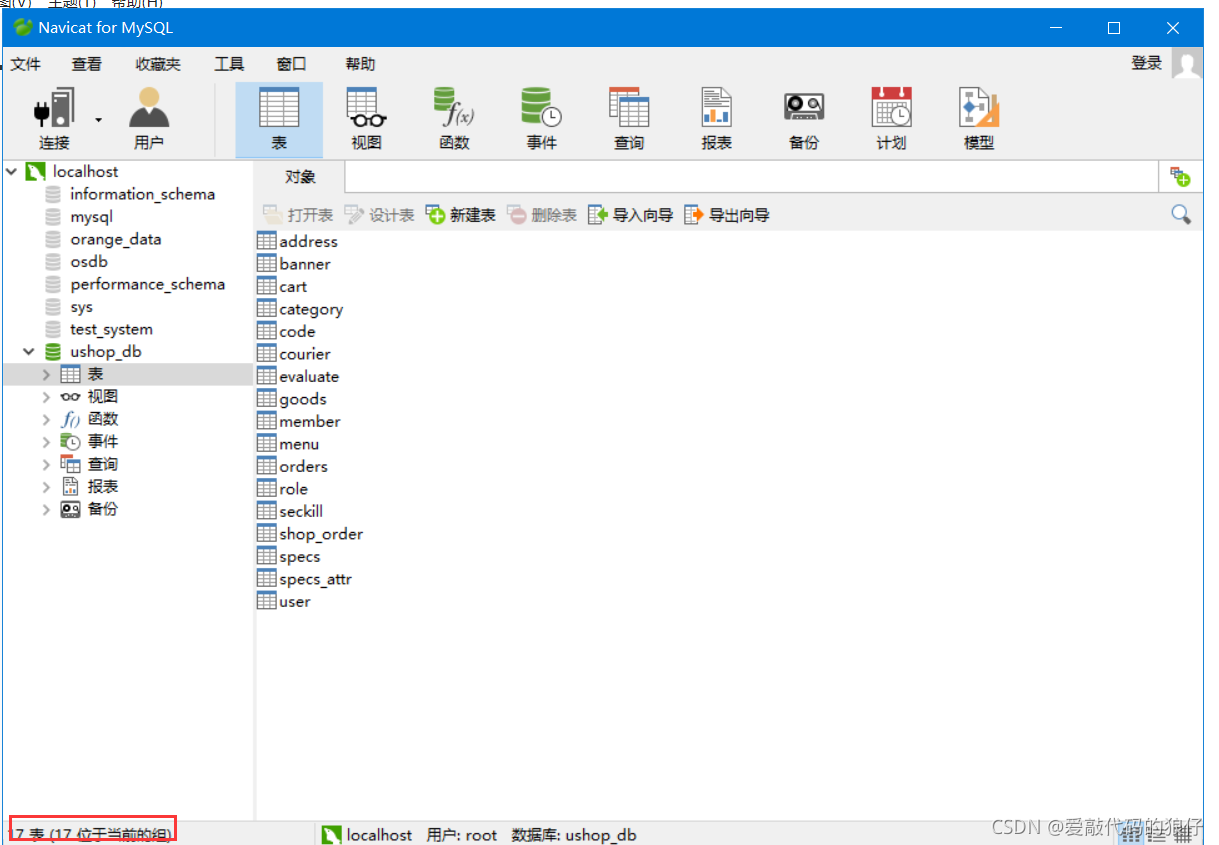Screen dimensions: 1219x845
Task: Click the new object tab plus icon
Action: pyautogui.click(x=1181, y=177)
